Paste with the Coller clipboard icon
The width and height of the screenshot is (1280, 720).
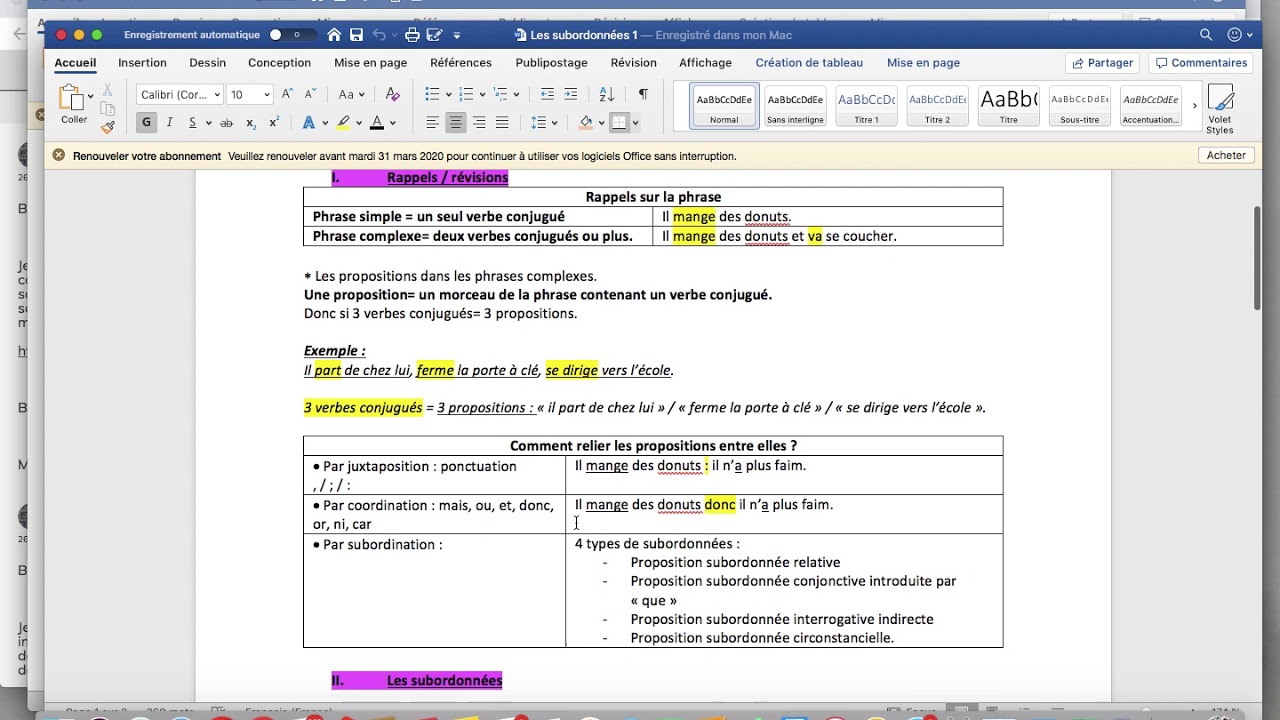[x=71, y=104]
